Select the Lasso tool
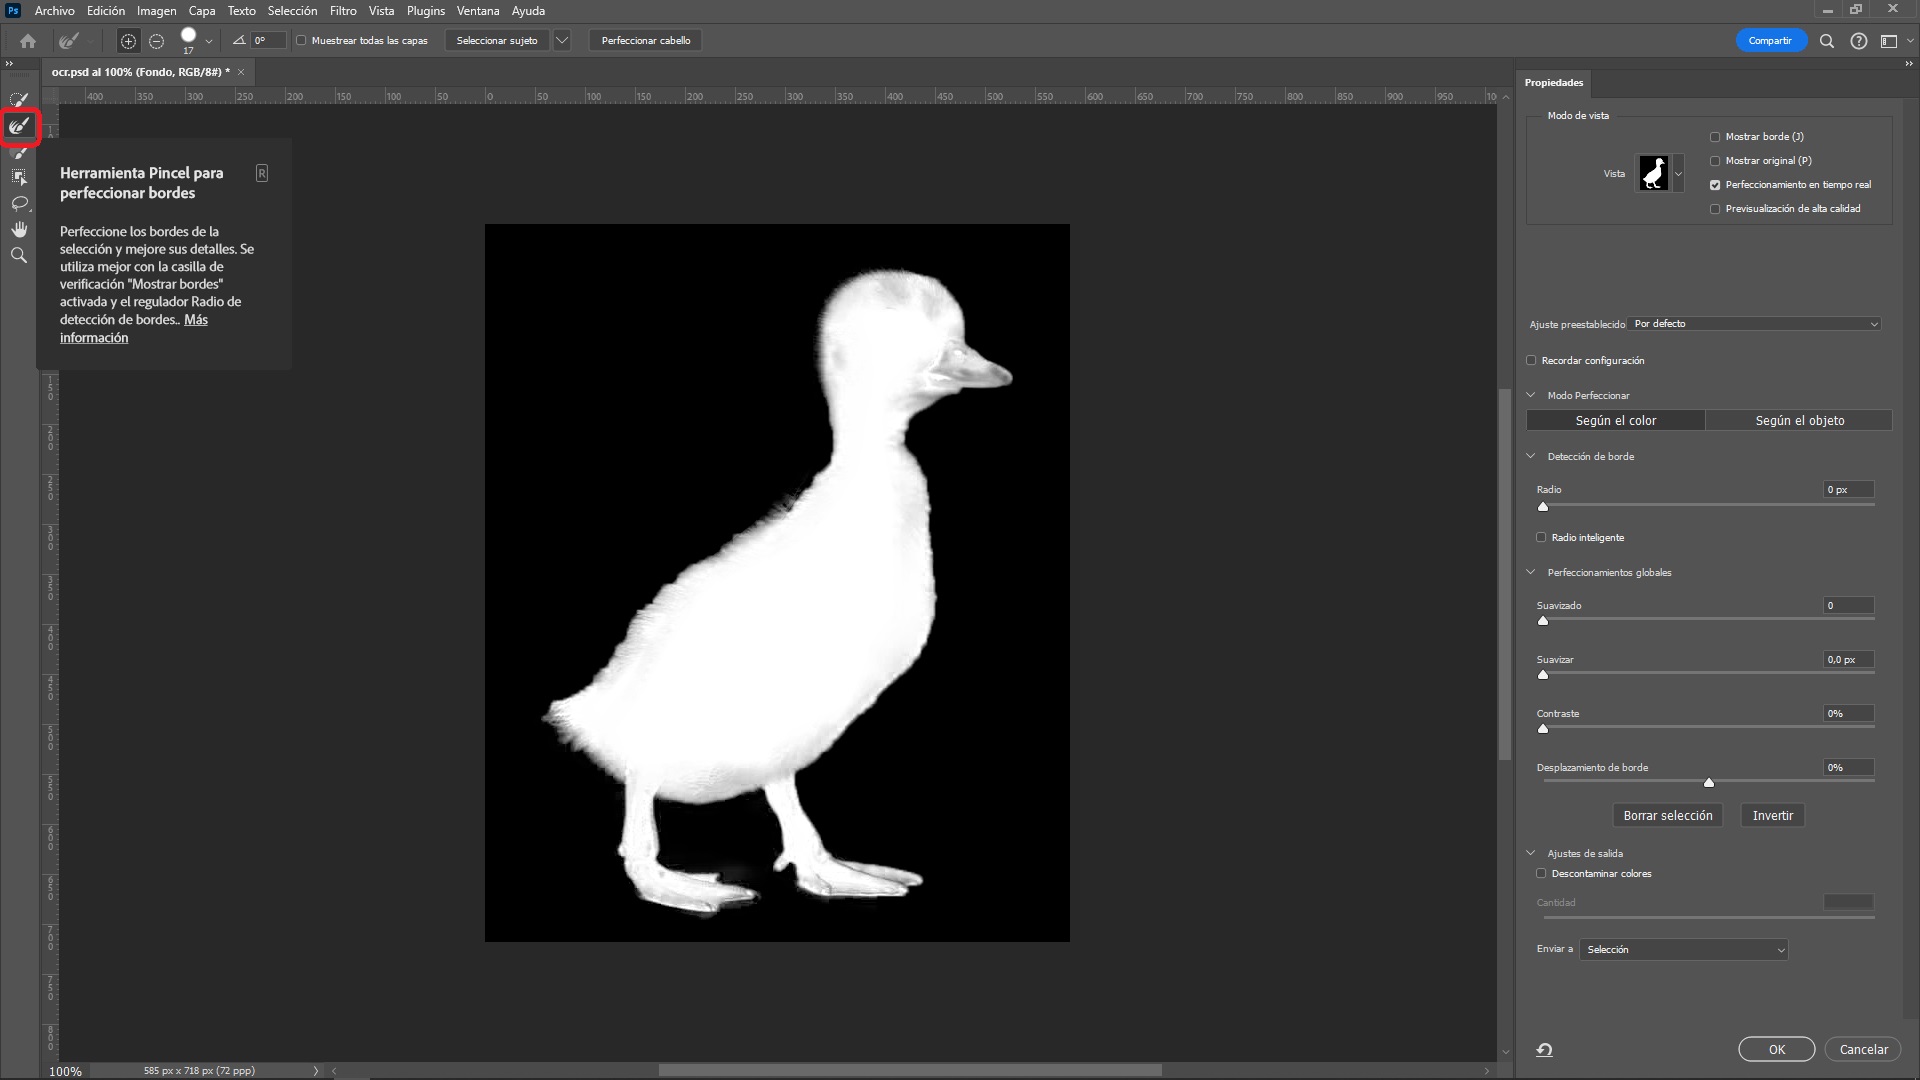Viewport: 1920px width, 1080px height. click(x=19, y=203)
